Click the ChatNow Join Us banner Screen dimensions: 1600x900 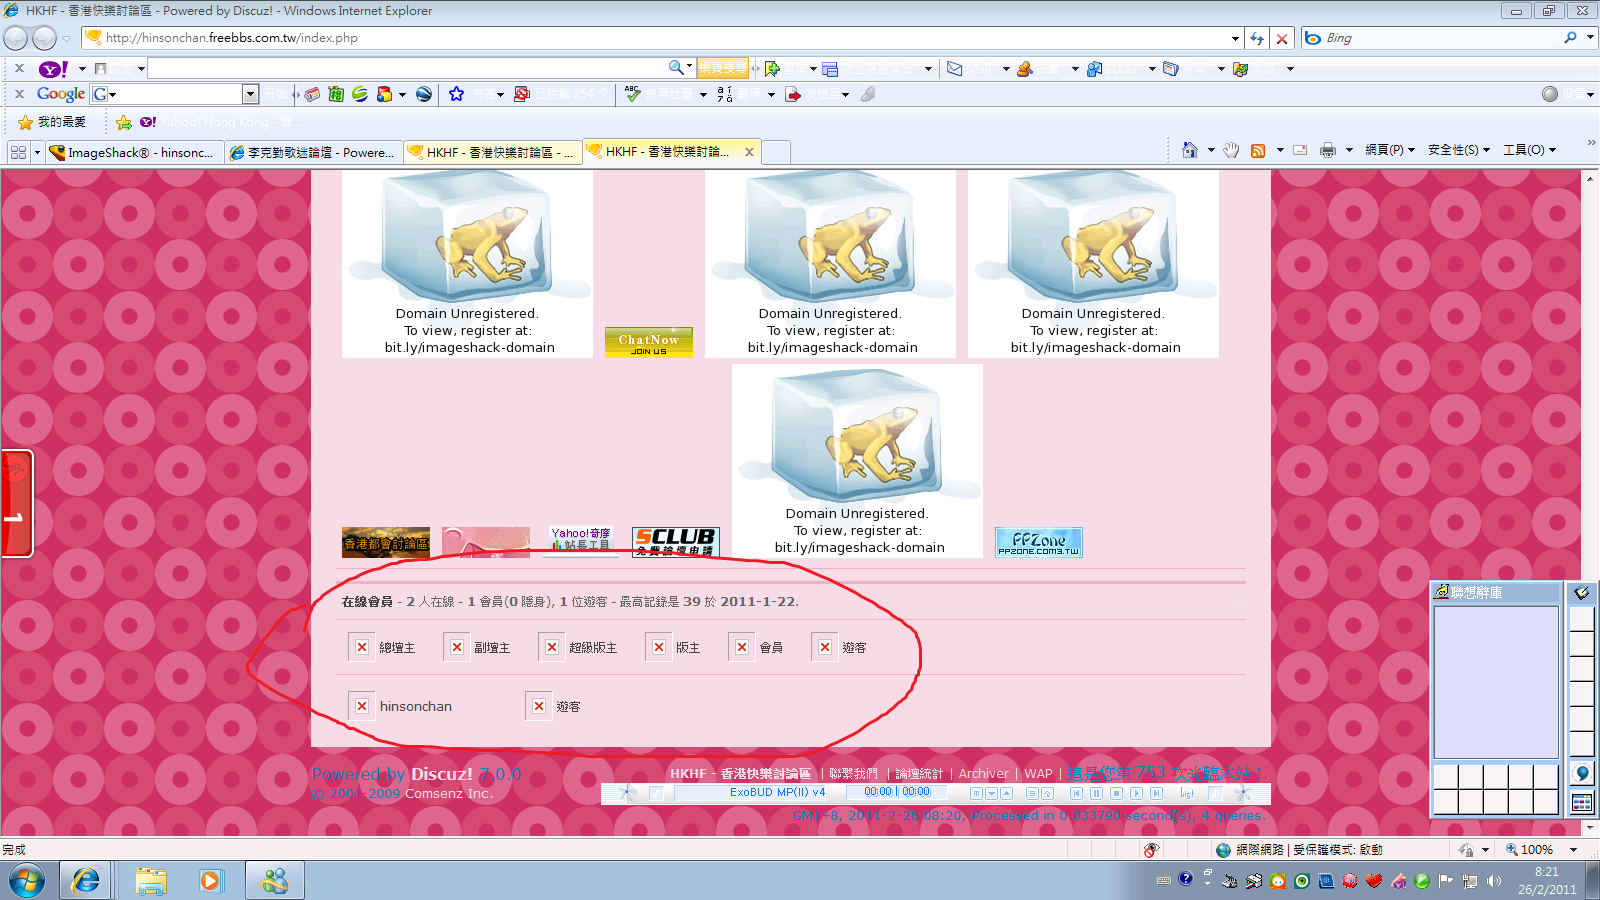tap(648, 343)
